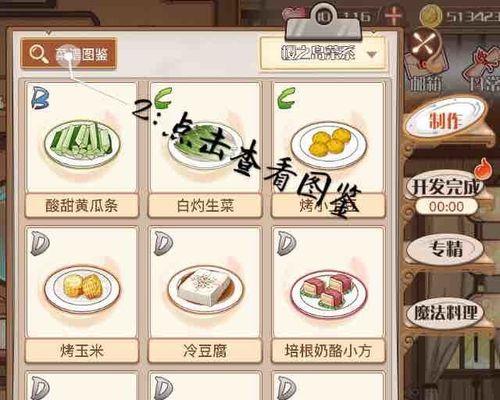This screenshot has width=500, height=400.
Task: Open the 开发完成 development plate
Action: pos(445,187)
